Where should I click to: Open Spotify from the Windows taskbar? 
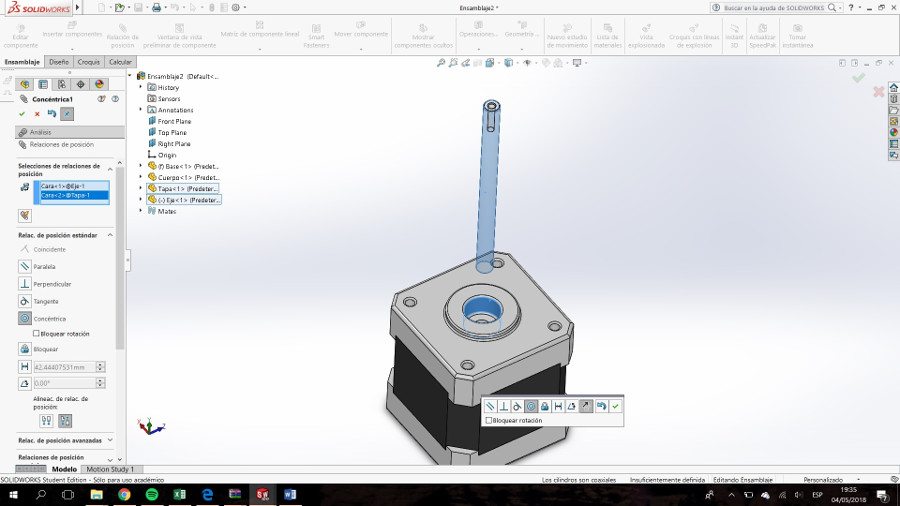[152, 495]
